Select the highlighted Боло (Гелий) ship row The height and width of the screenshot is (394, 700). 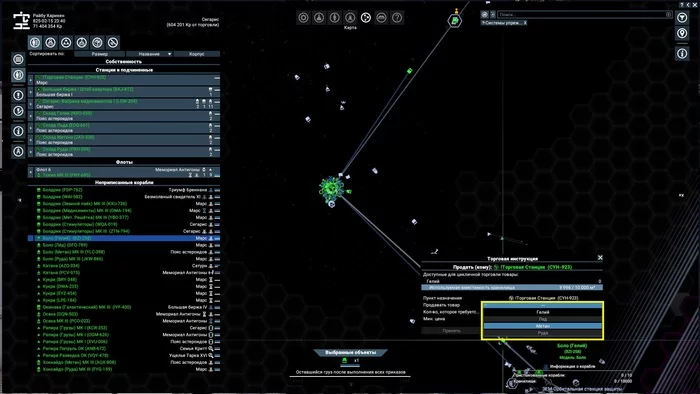(x=124, y=238)
